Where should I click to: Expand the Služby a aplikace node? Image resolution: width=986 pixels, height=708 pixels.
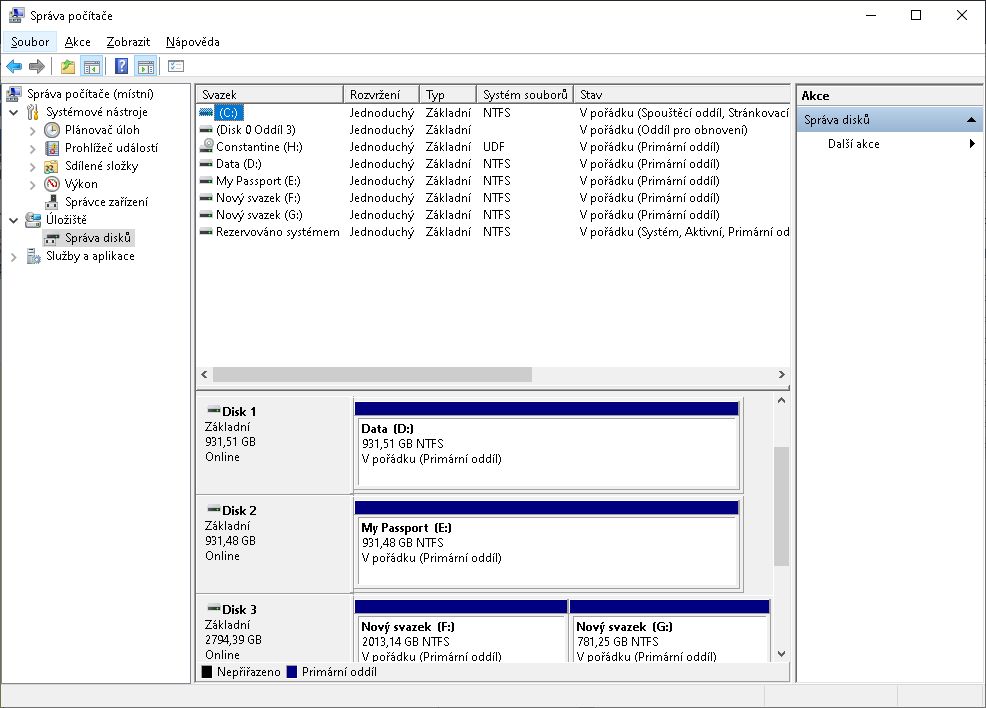point(13,257)
